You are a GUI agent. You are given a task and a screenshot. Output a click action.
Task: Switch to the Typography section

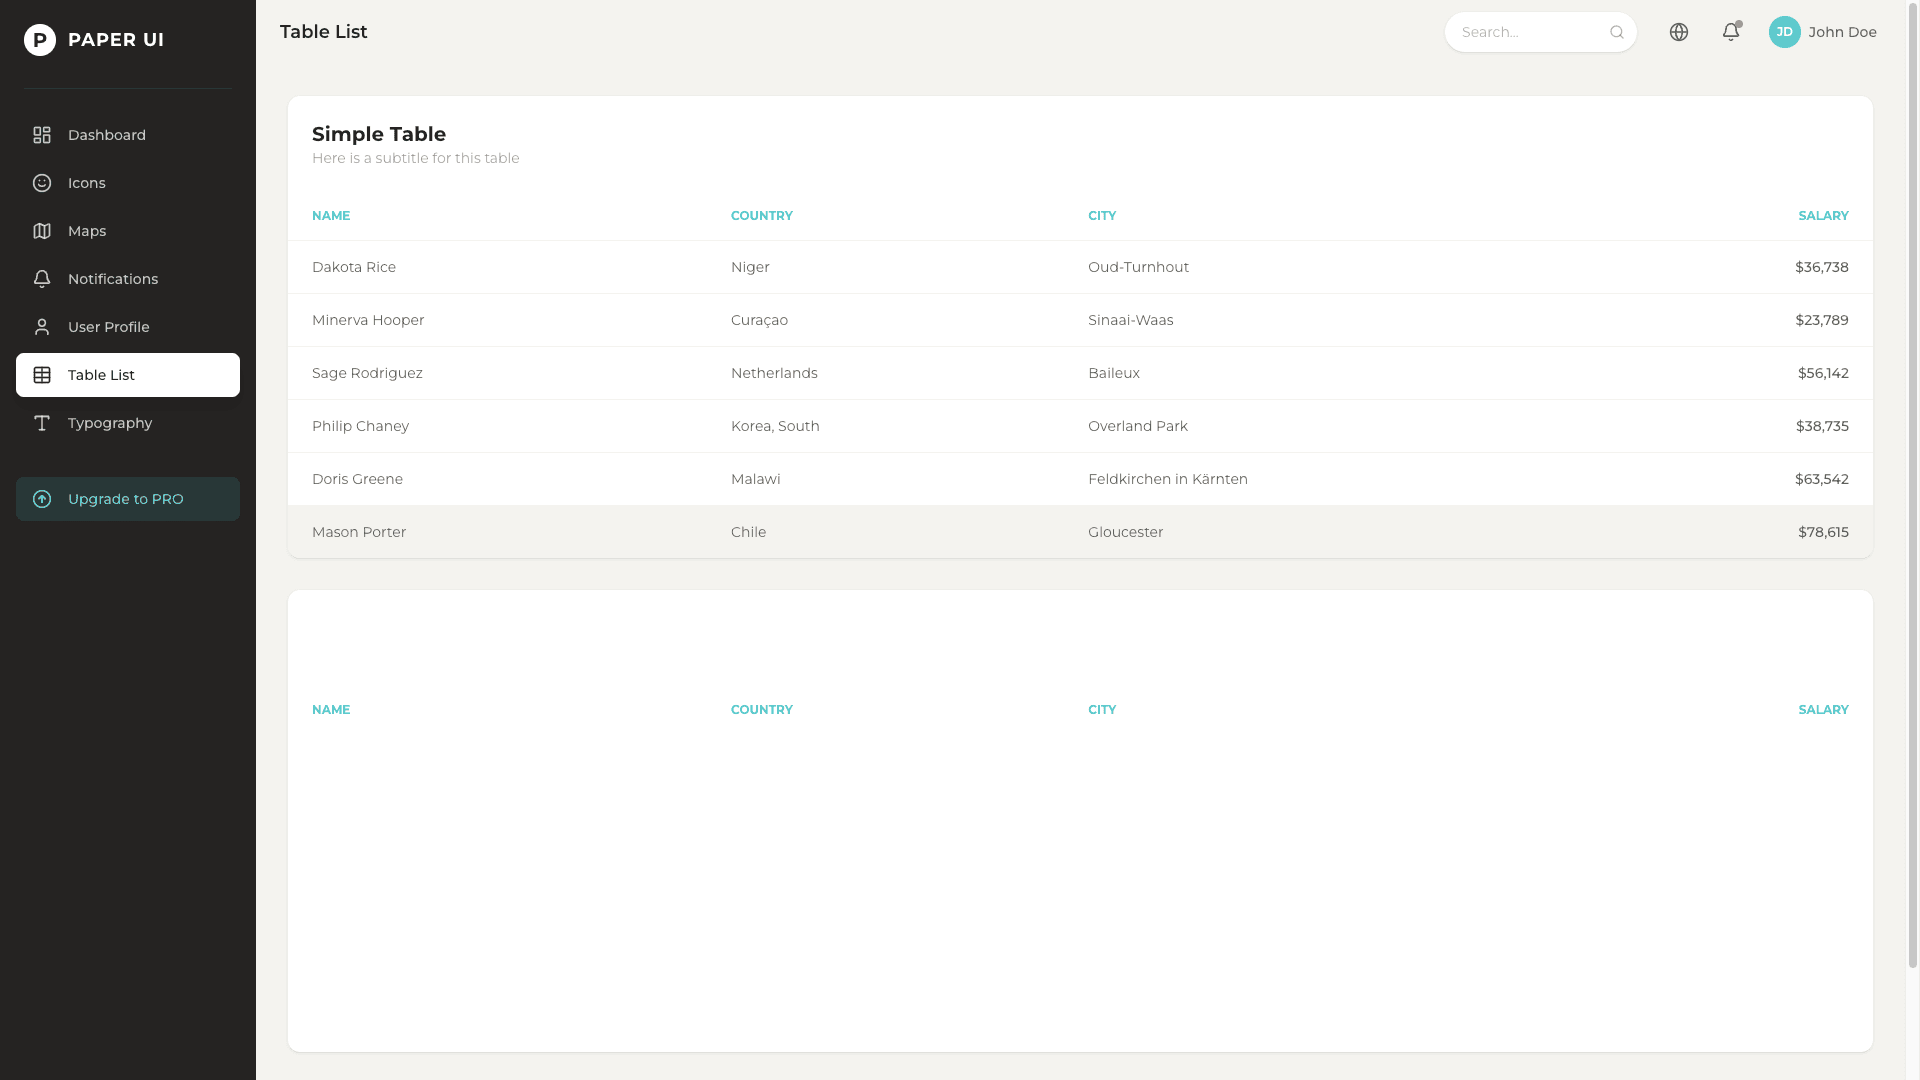(x=110, y=423)
